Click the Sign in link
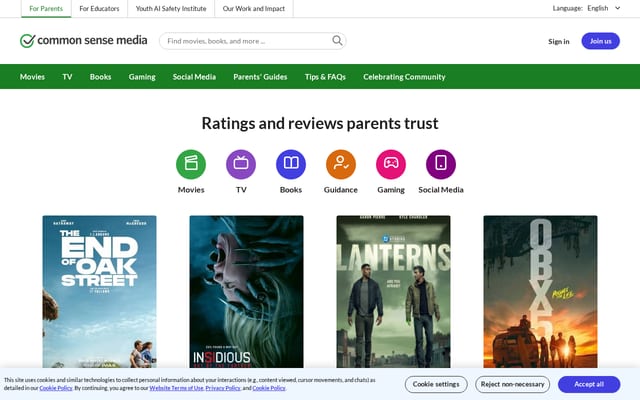This screenshot has height=400, width=640. tap(558, 41)
